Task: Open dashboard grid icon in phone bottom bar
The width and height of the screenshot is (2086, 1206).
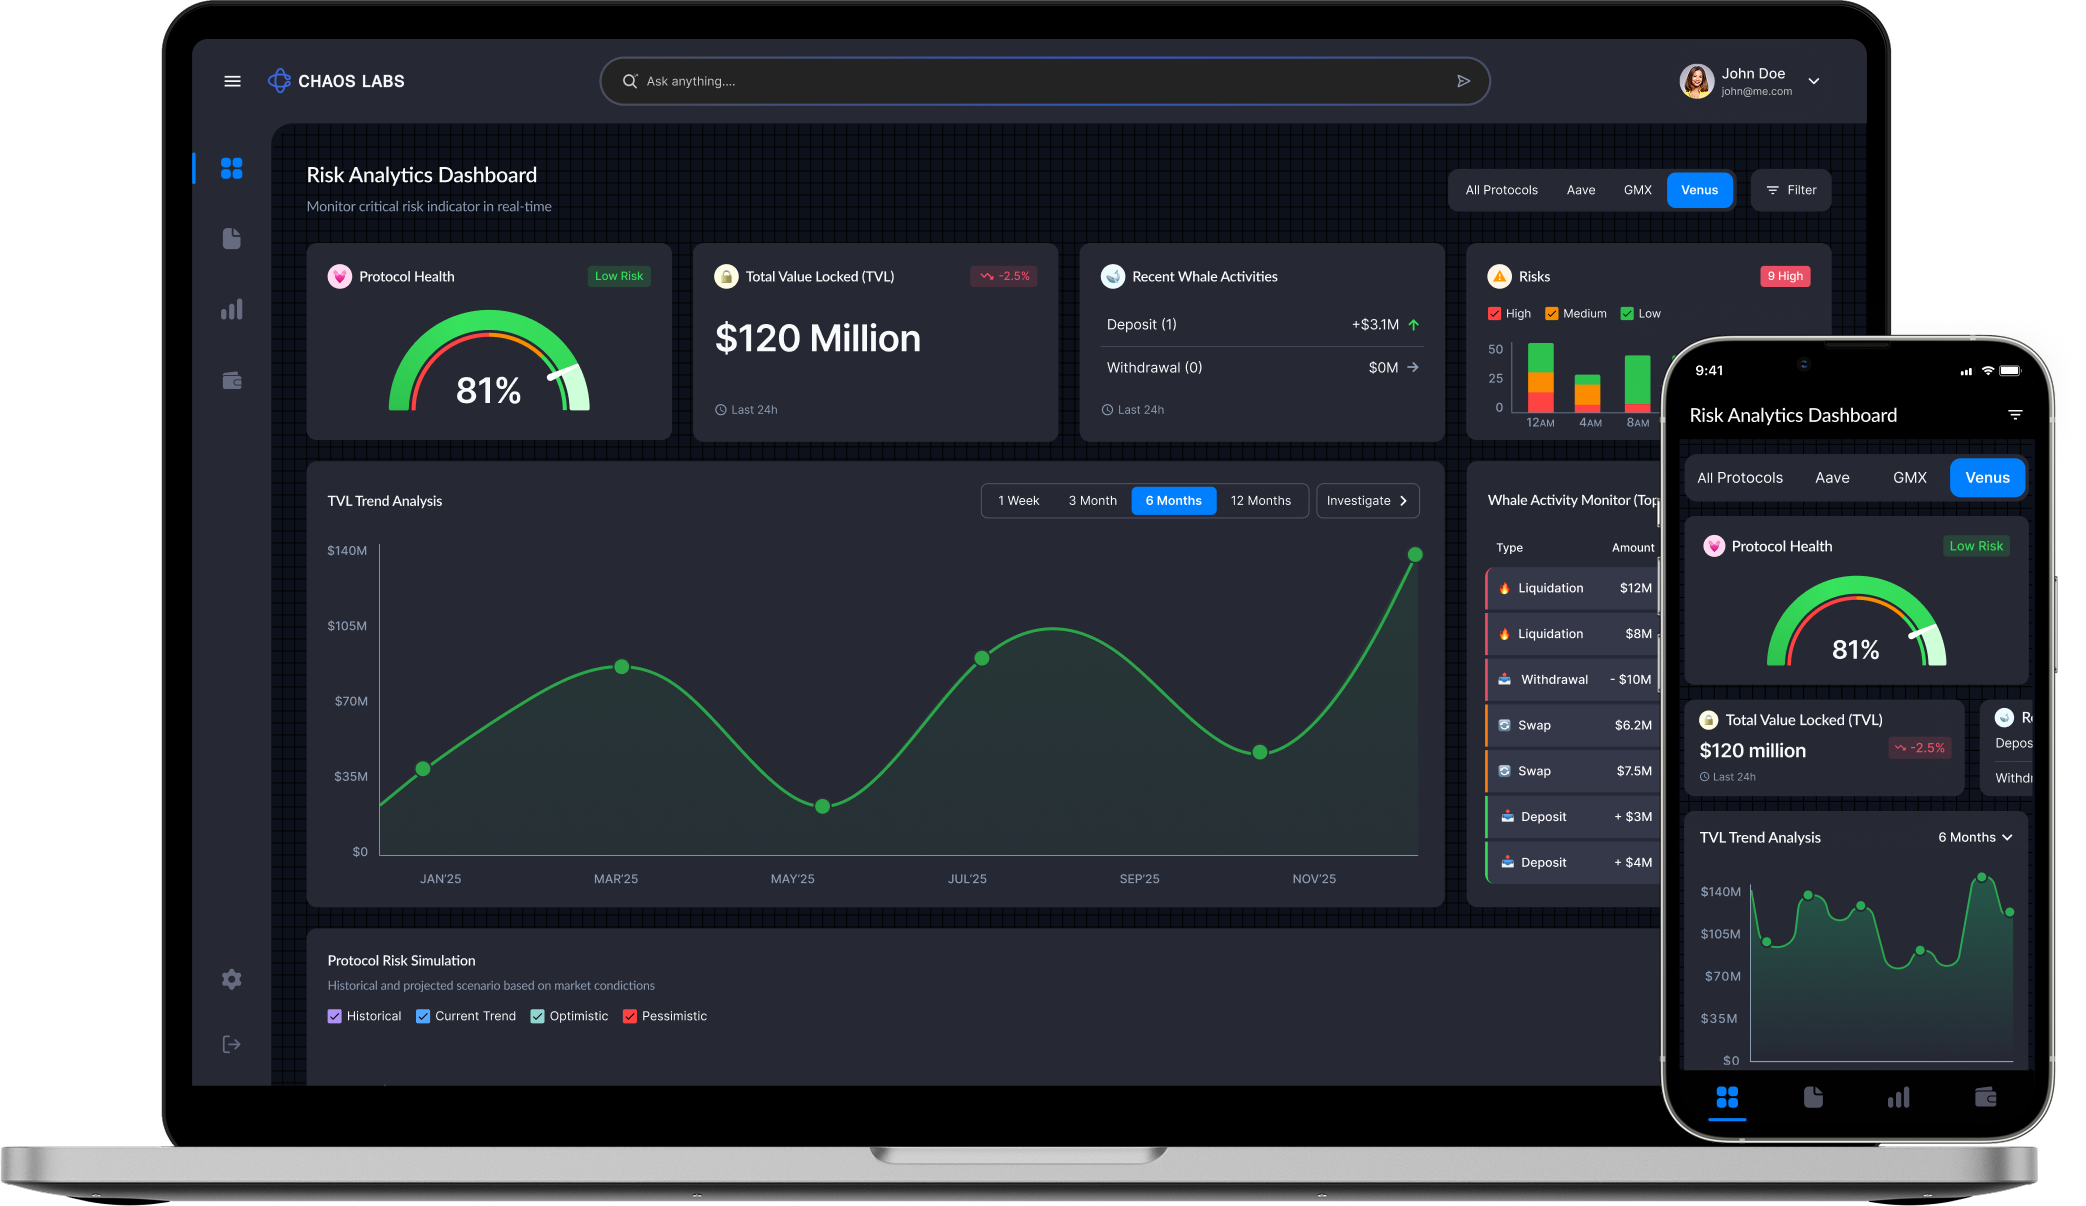Action: point(1727,1097)
